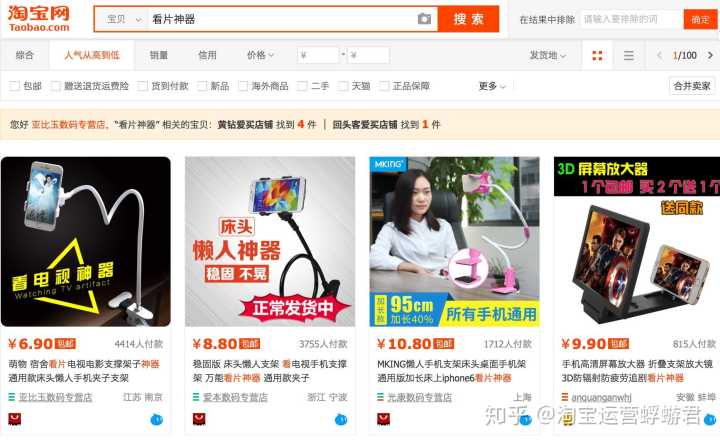Click Taobao logo to go home
This screenshot has width=720, height=444.
pos(39,19)
